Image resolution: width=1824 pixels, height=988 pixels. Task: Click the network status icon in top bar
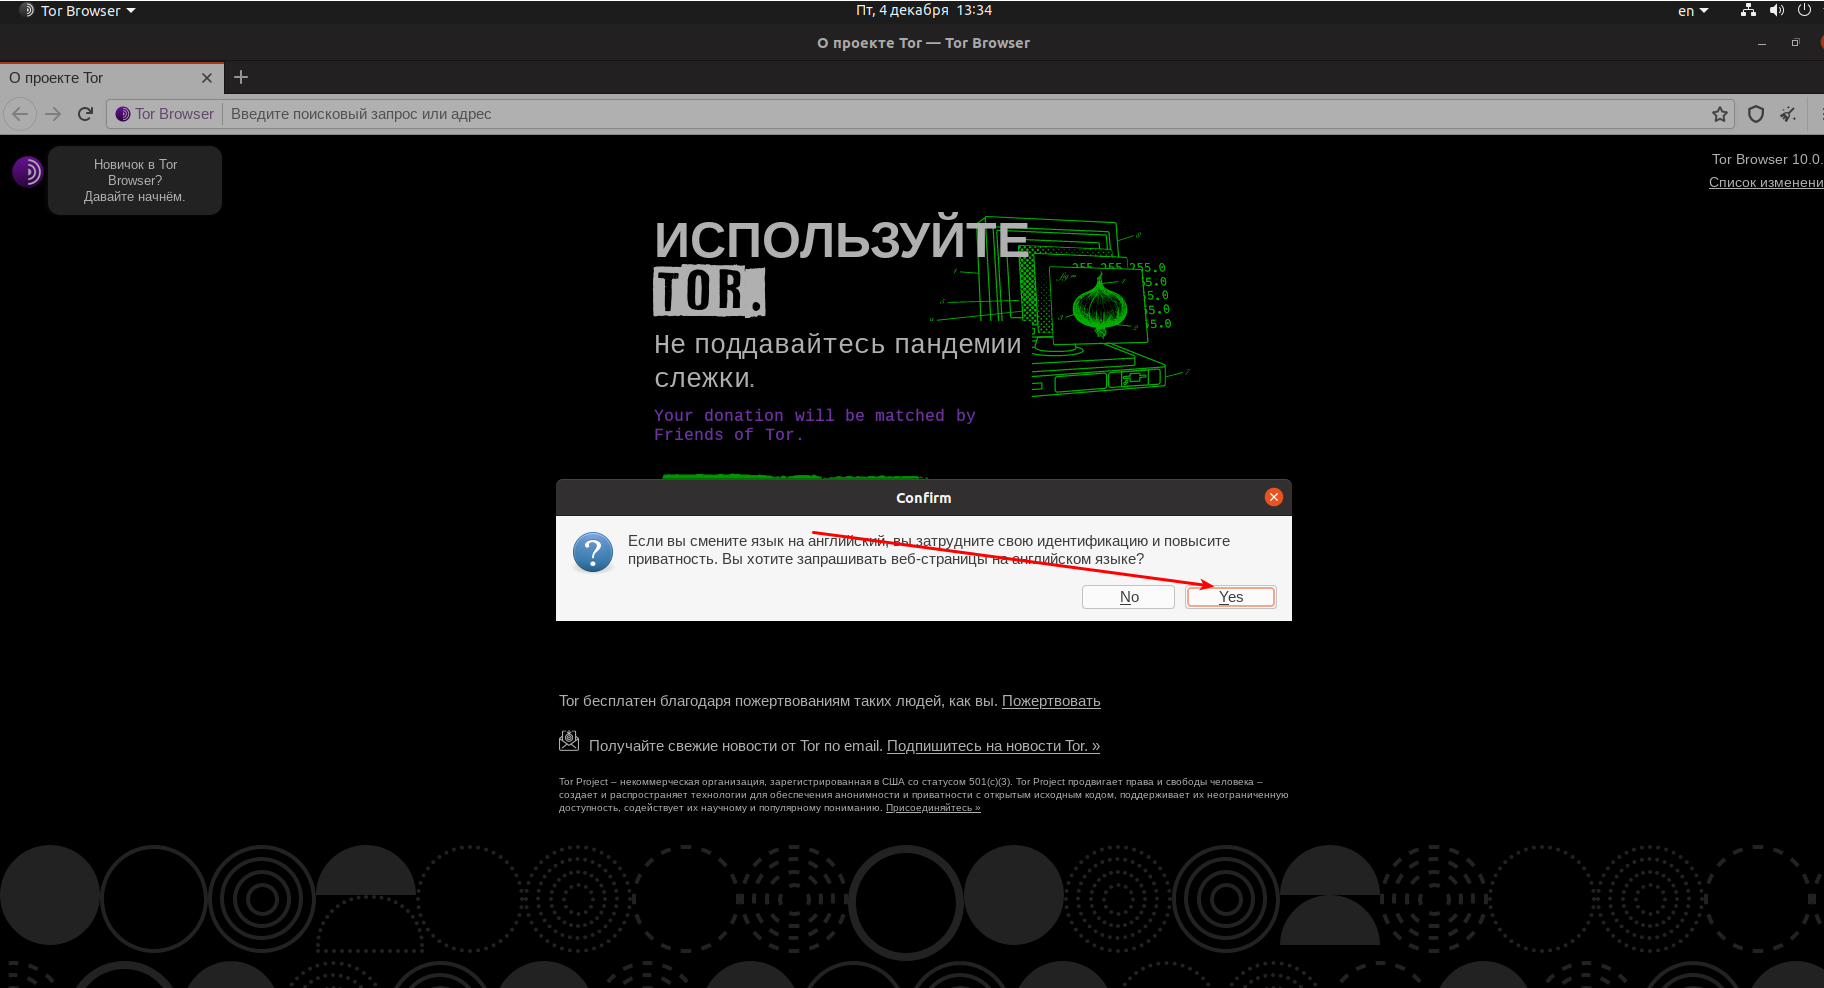1748,10
